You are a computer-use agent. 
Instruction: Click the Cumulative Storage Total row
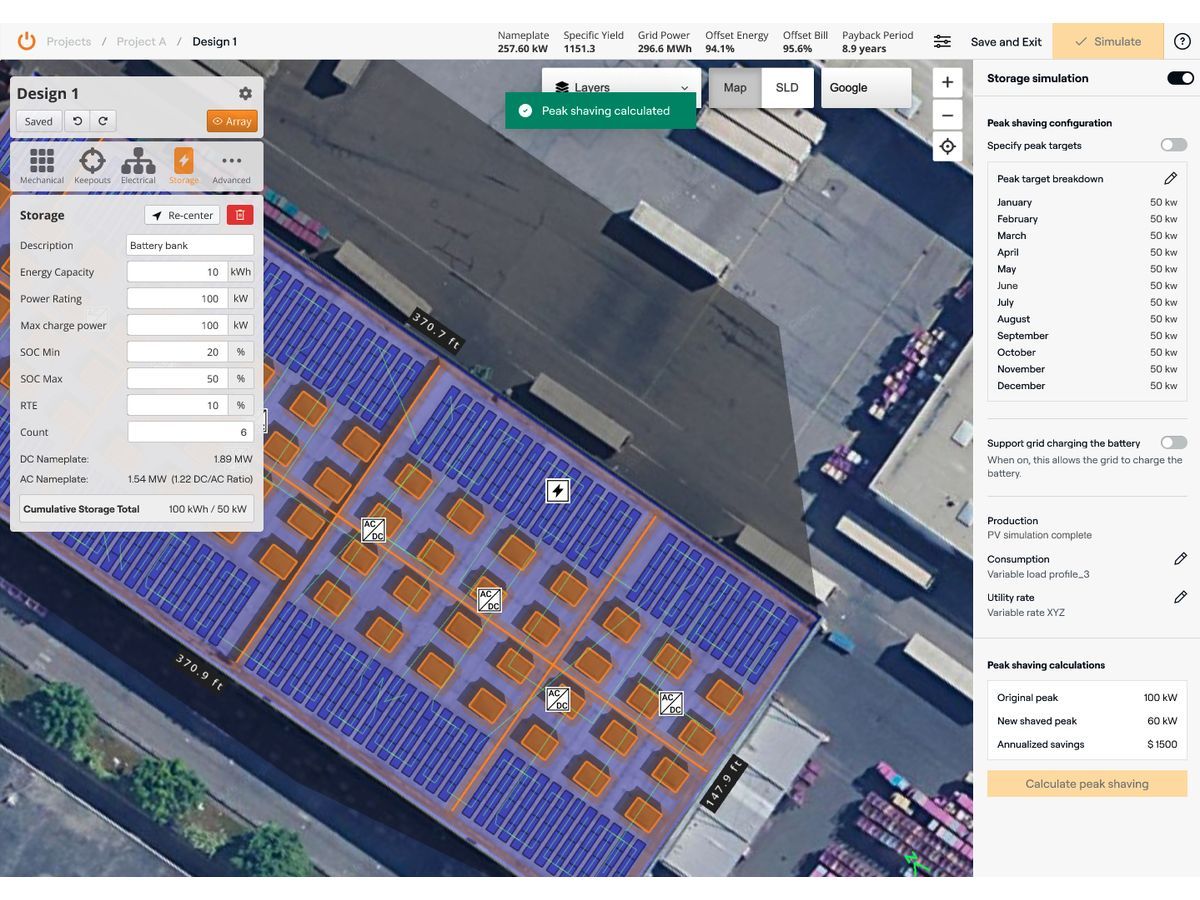click(x=136, y=509)
